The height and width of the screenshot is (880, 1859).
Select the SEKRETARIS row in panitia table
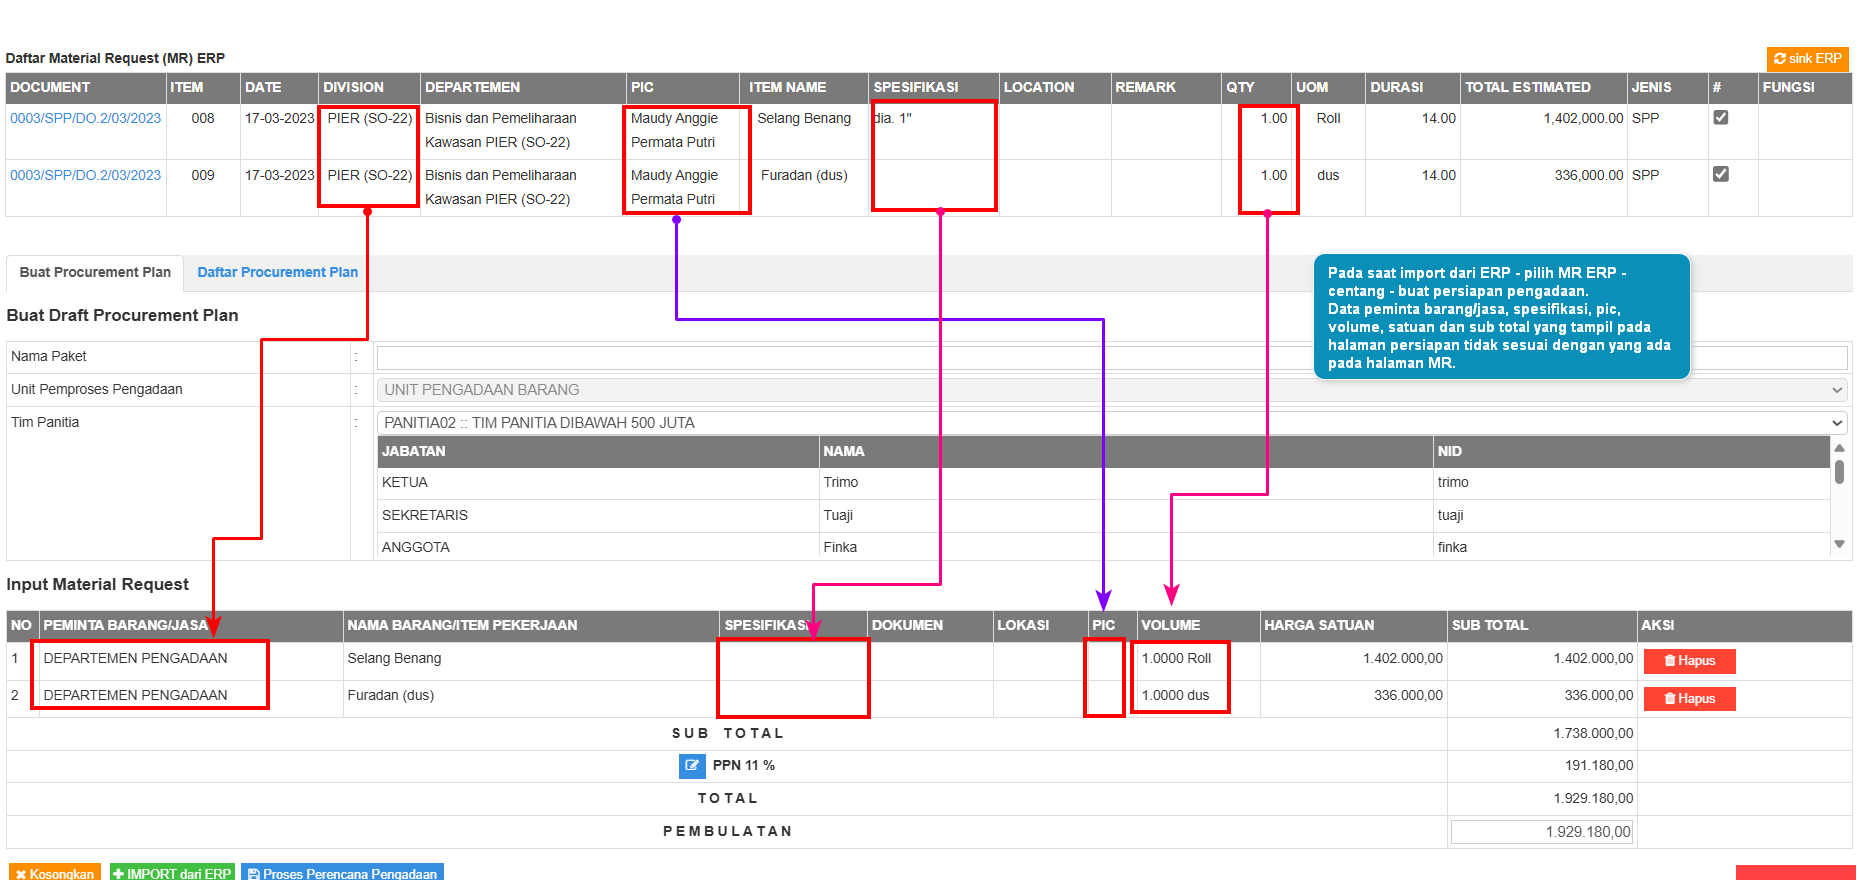click(x=1104, y=516)
